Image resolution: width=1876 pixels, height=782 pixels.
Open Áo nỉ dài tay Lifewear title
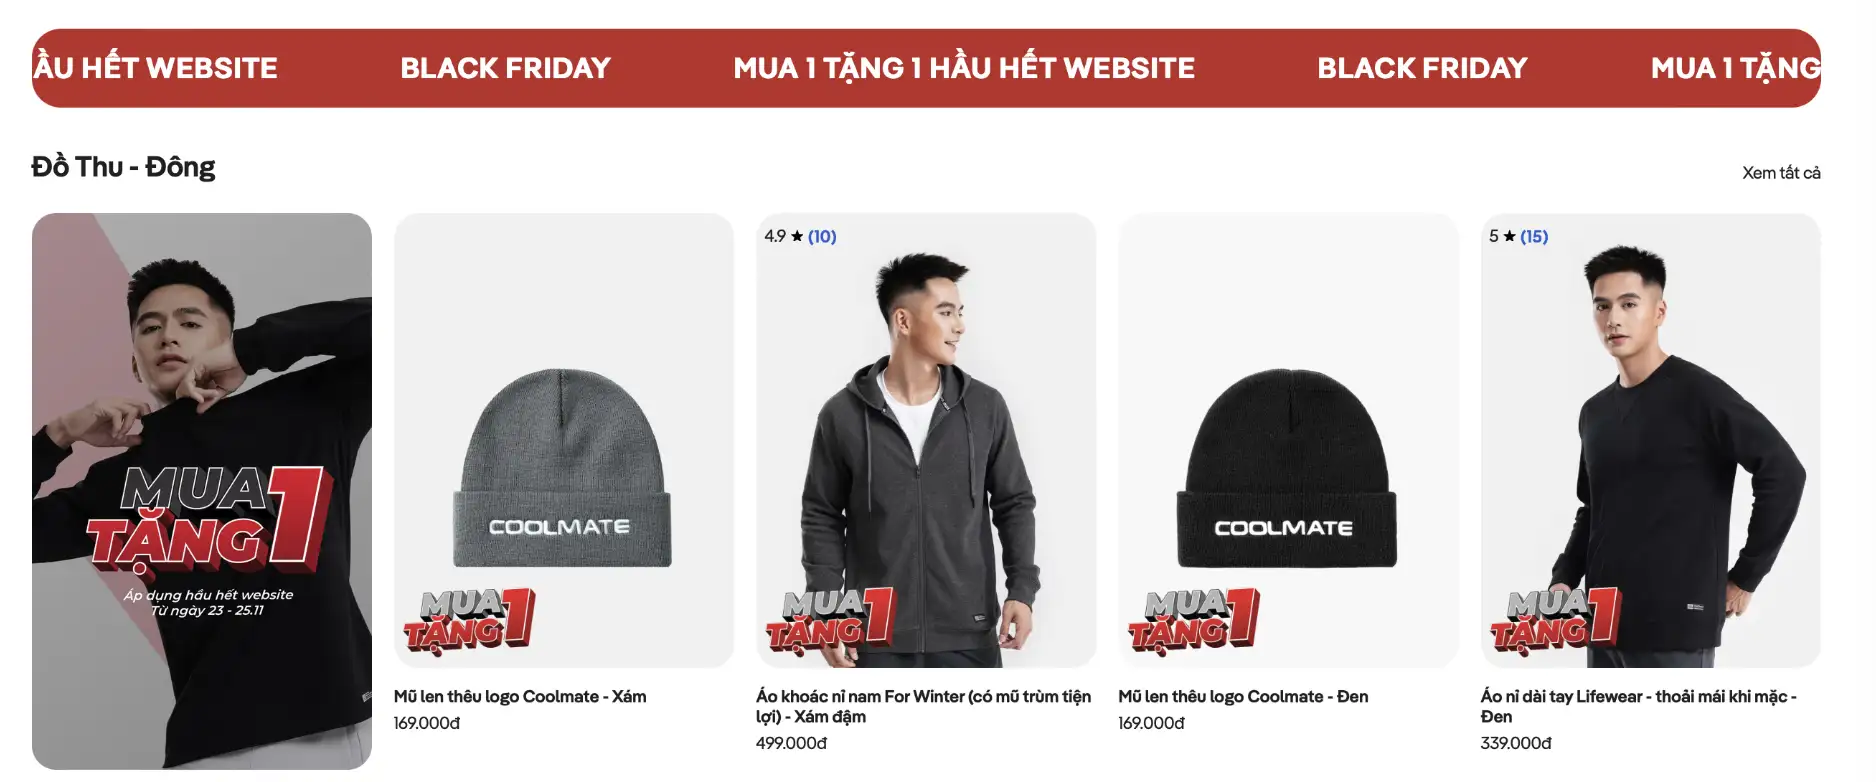coord(1638,706)
